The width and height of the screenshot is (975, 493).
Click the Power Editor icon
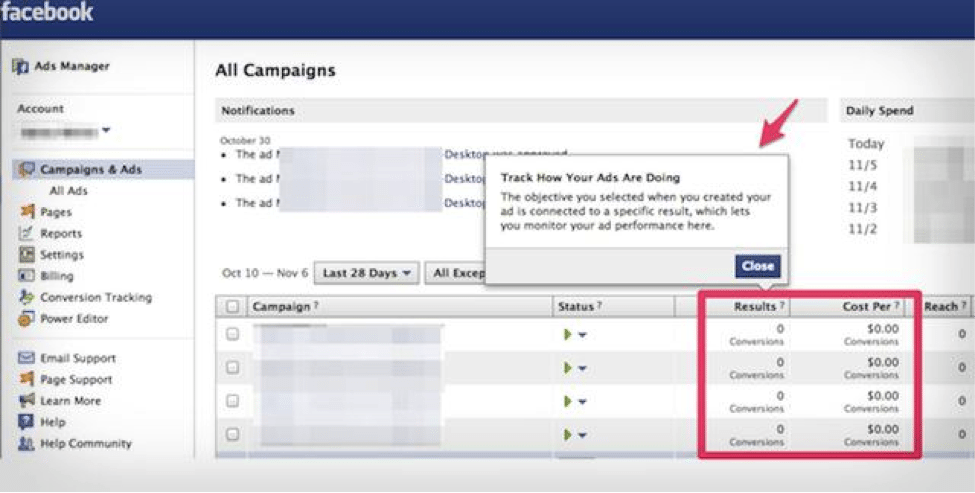27,318
